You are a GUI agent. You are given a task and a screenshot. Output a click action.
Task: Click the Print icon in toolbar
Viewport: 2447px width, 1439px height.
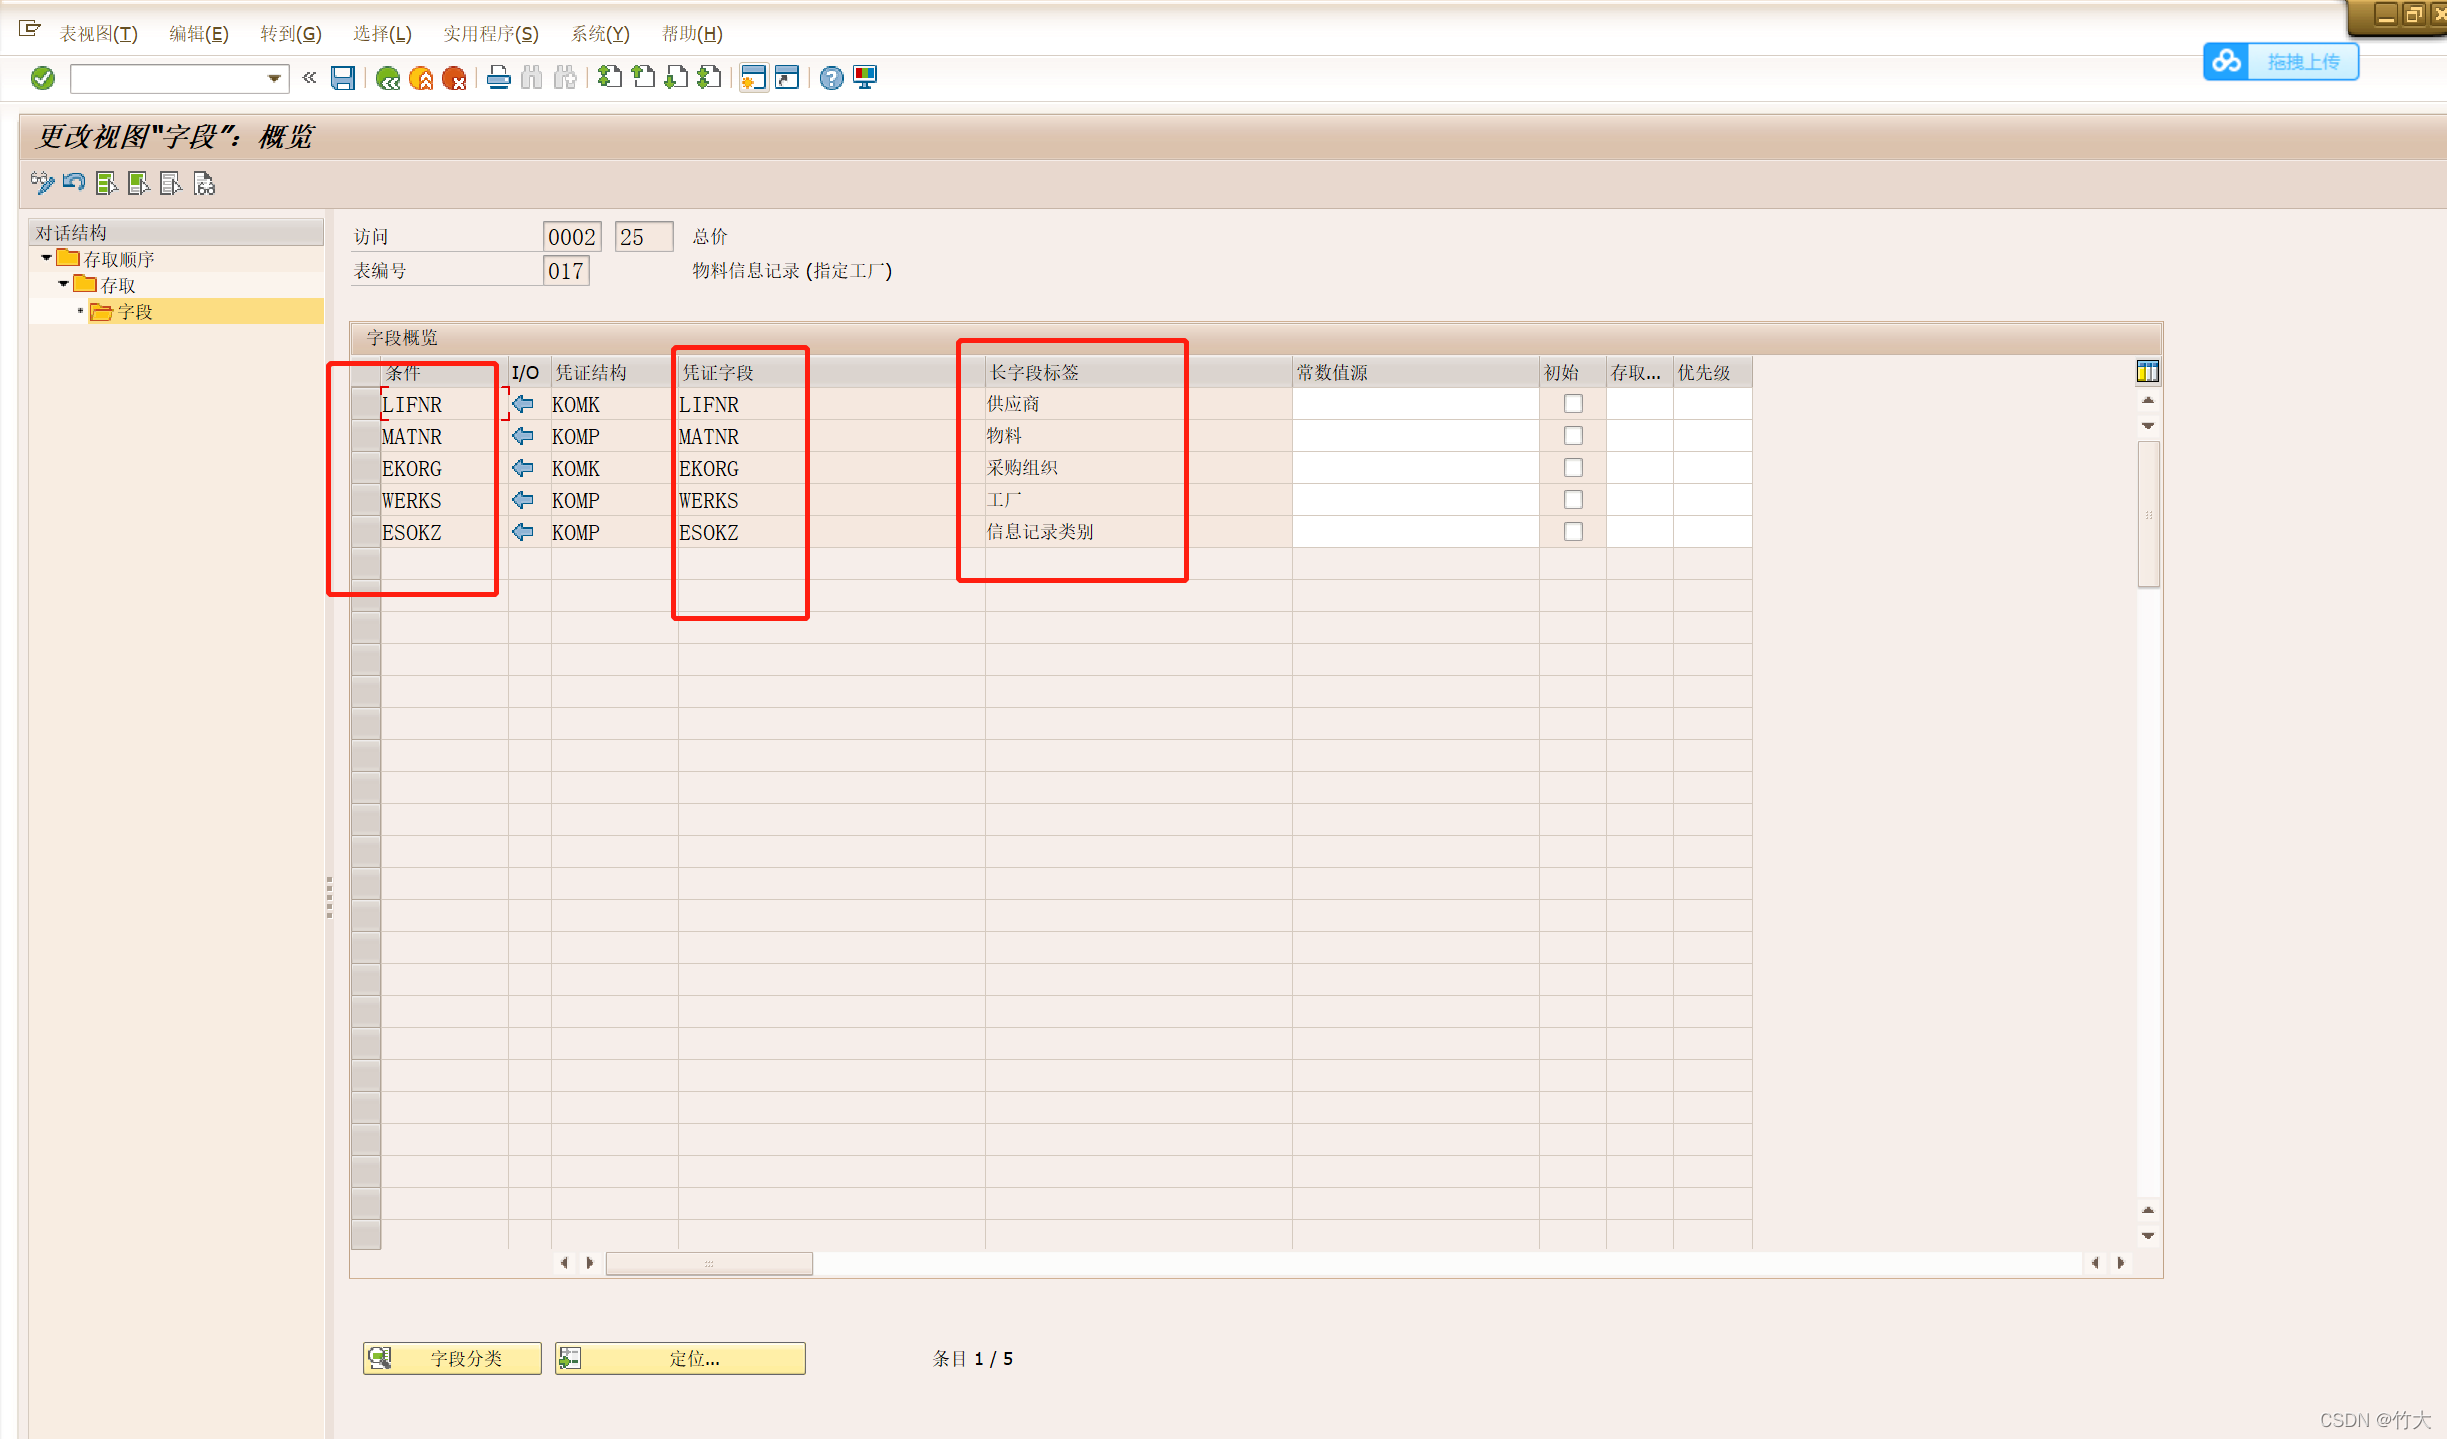[x=499, y=78]
